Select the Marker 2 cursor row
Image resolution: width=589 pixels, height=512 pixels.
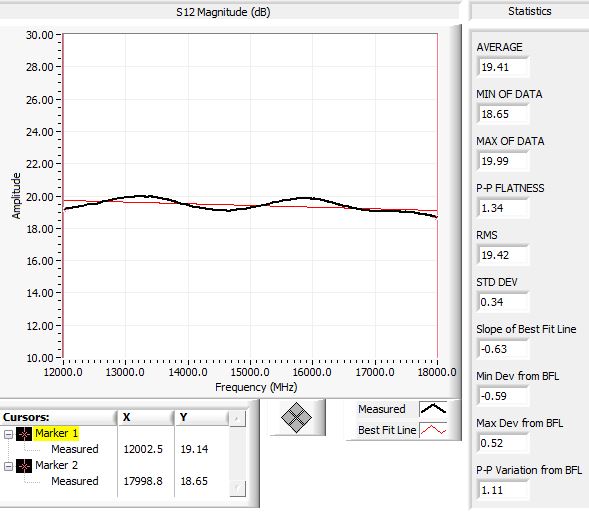click(56, 465)
